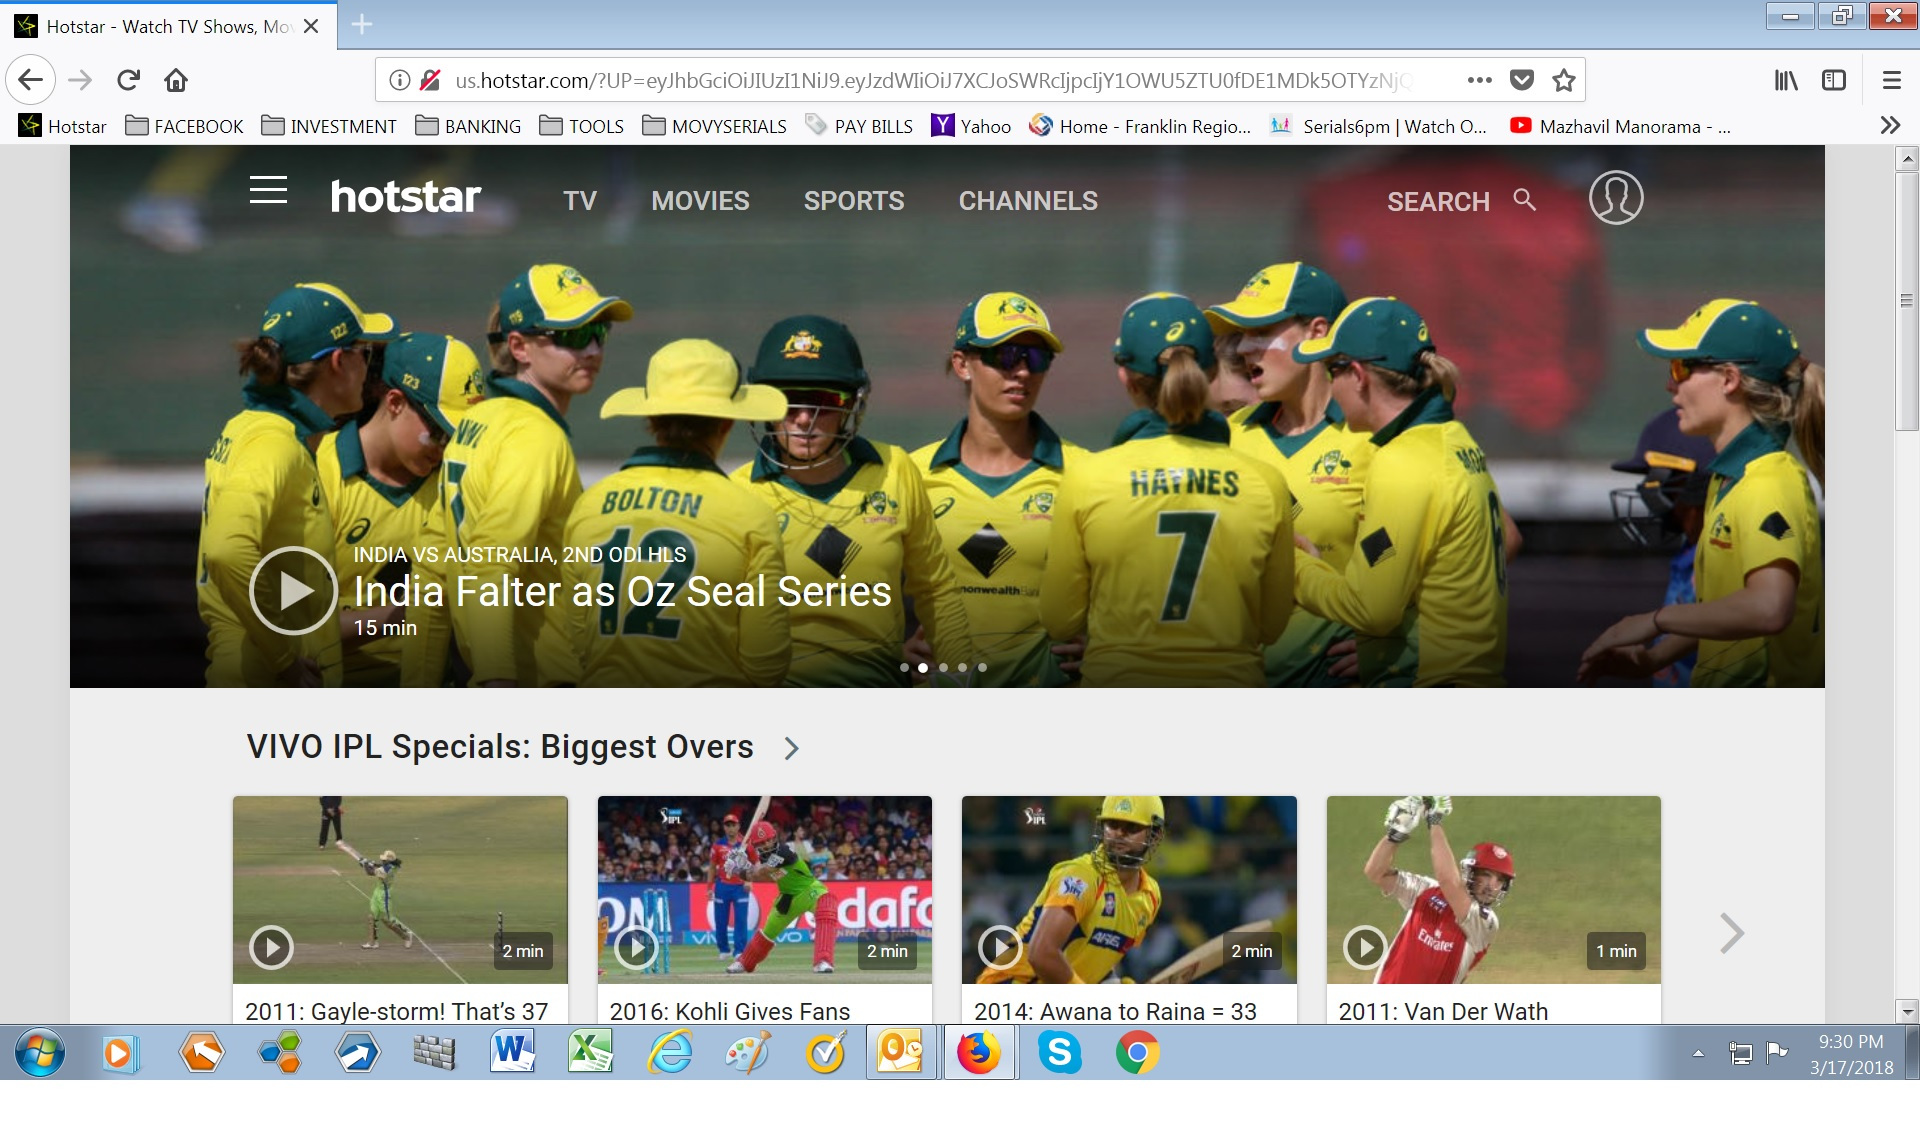The width and height of the screenshot is (1920, 1125).
Task: Go back with the browser back arrow
Action: [x=31, y=80]
